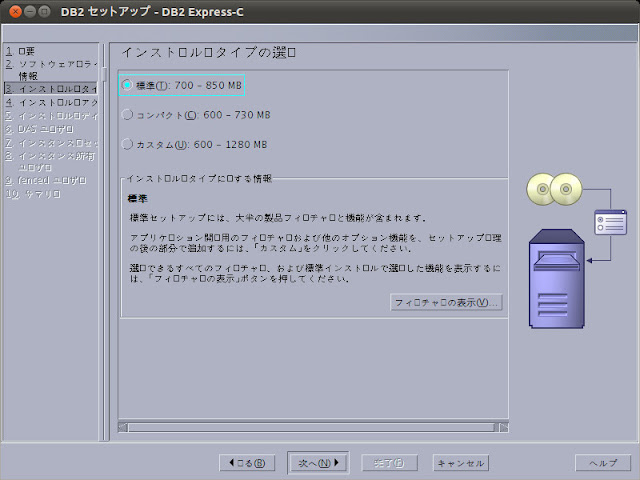Pick the カスタム 600 - 1280 MB option

pos(195,144)
